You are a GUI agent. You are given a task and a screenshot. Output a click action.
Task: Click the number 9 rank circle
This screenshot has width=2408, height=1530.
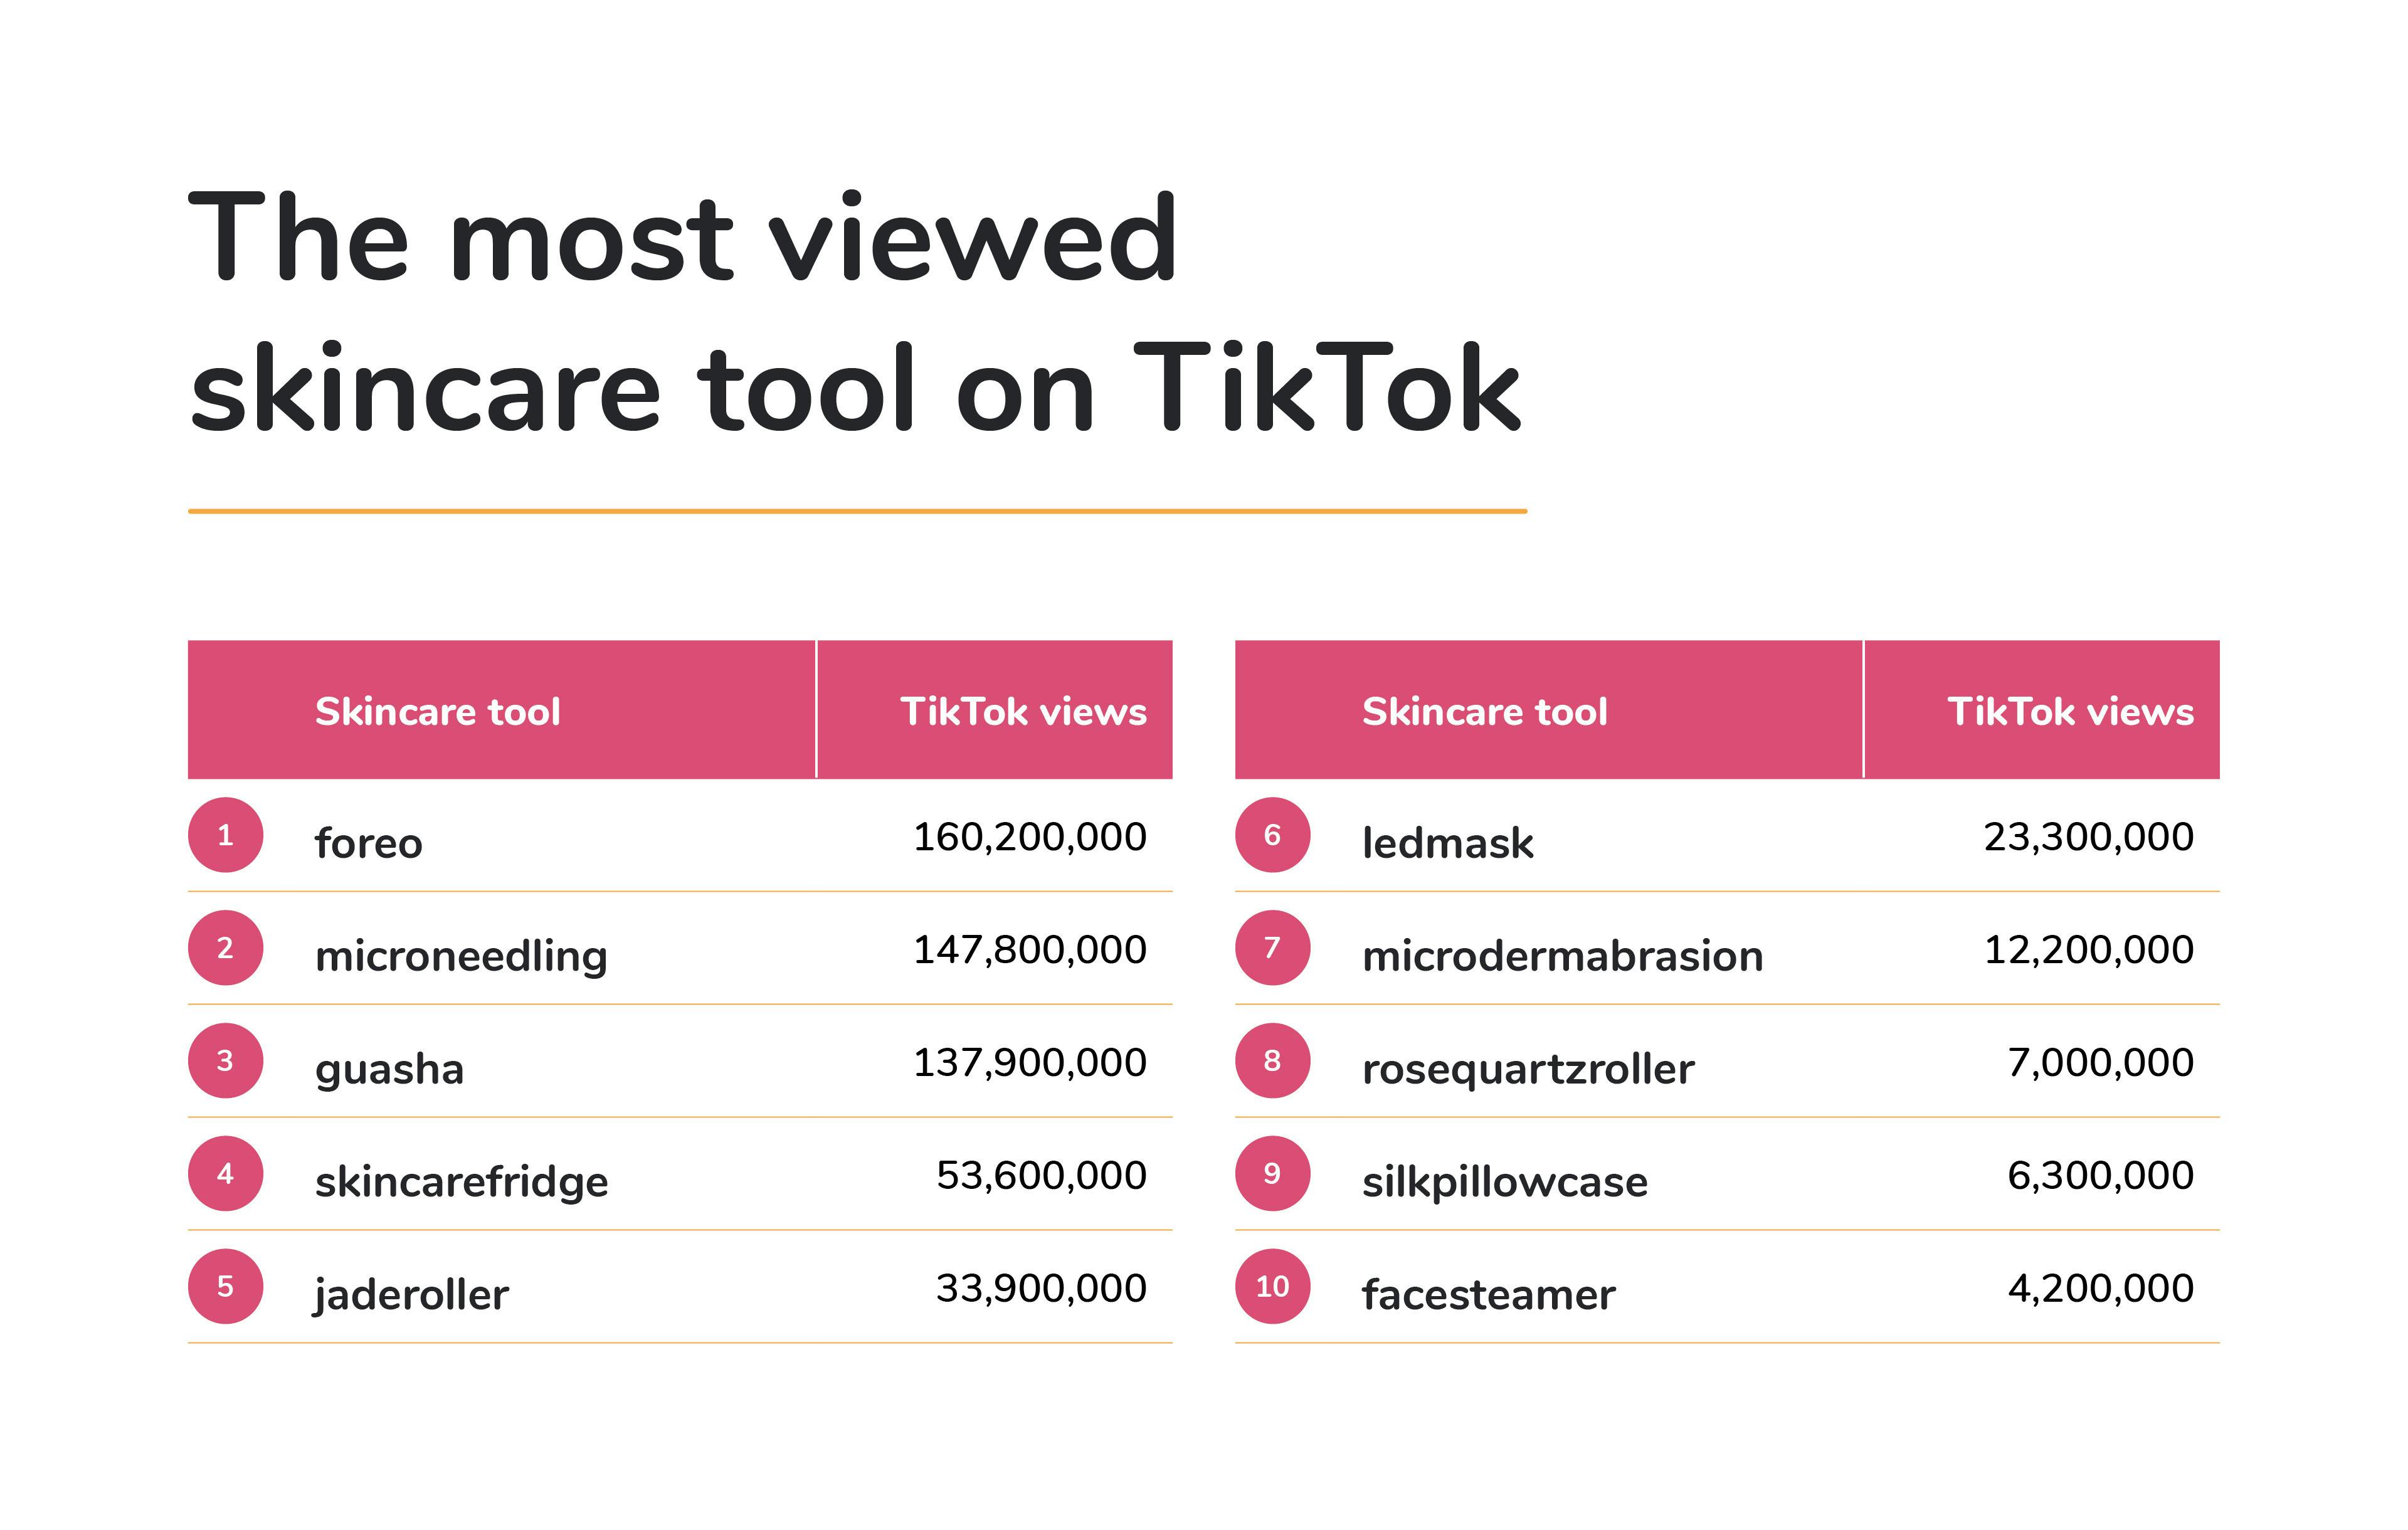(x=1272, y=1174)
